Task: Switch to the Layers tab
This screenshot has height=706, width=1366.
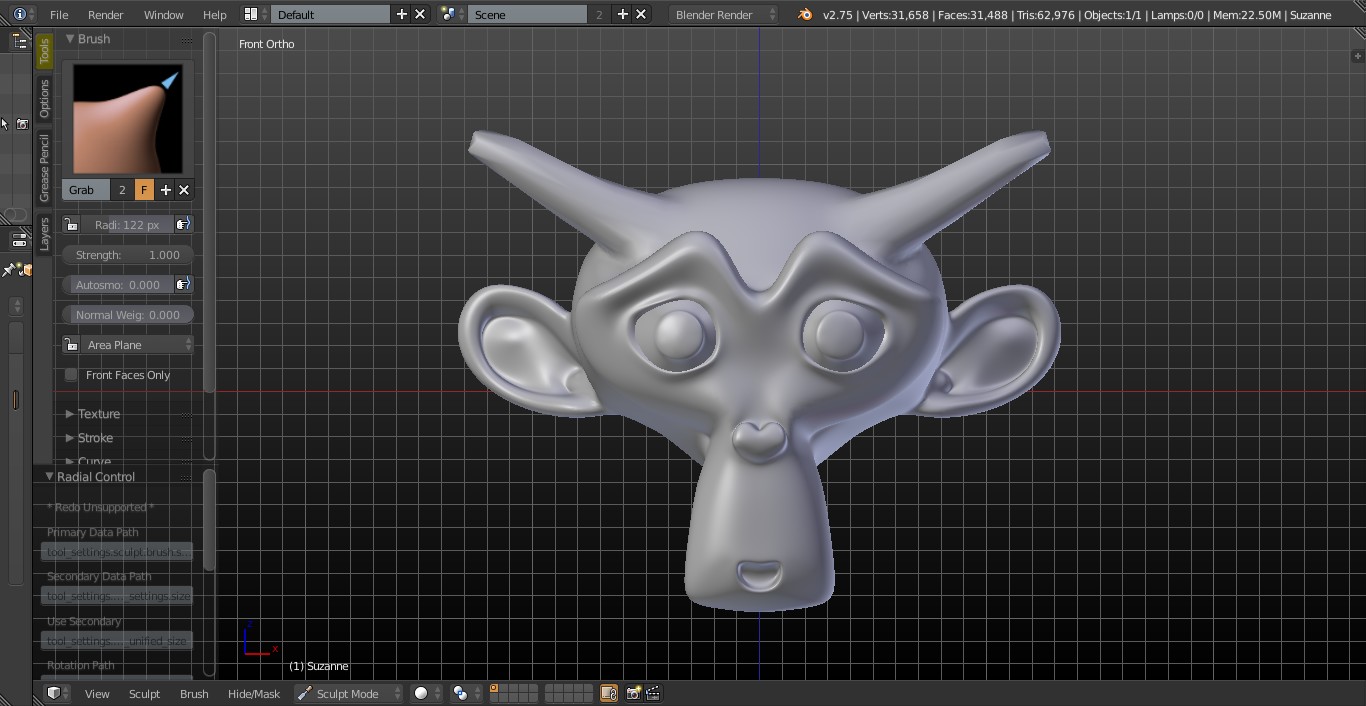Action: pos(44,234)
